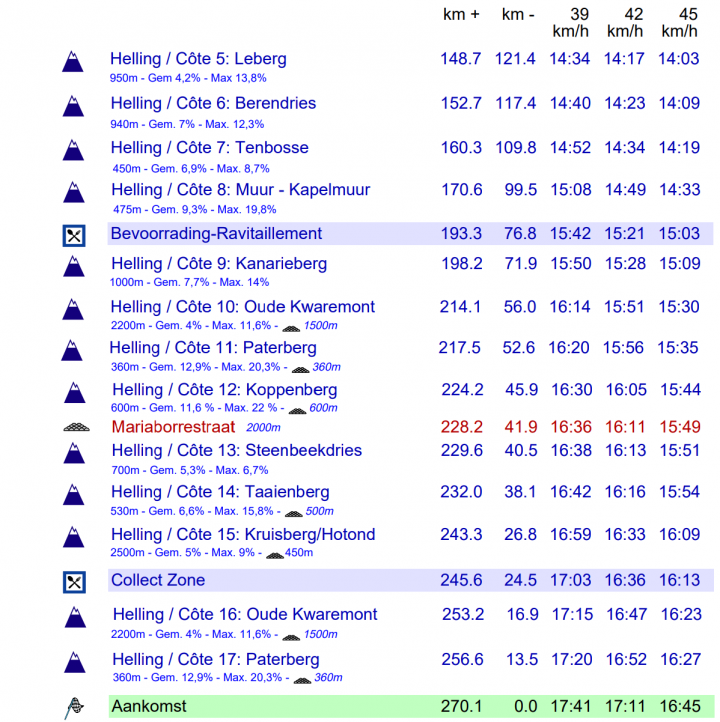Click the 16:13 time in Collect Zone row
Image resolution: width=720 pixels, height=722 pixels.
point(679,580)
